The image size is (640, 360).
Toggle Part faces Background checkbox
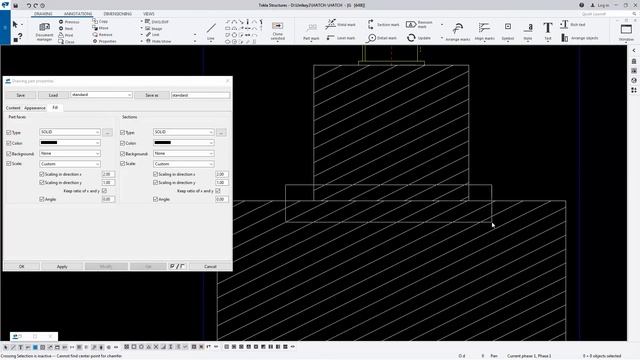pos(9,154)
